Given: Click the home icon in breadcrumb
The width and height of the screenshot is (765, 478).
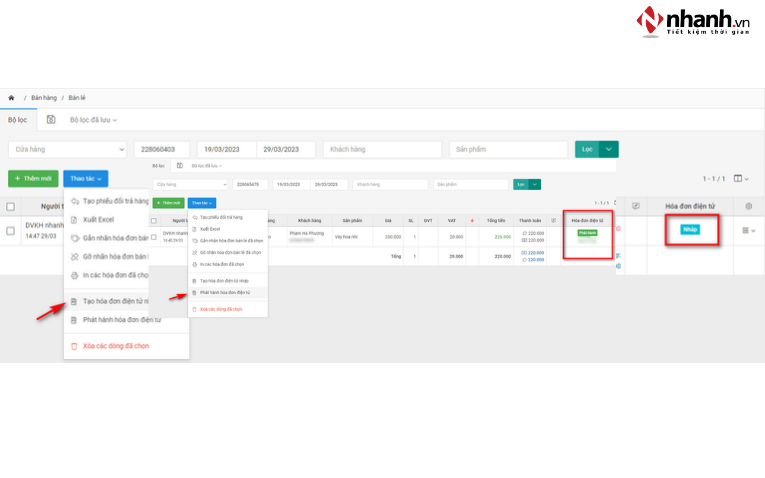Looking at the screenshot, I should [x=11, y=98].
